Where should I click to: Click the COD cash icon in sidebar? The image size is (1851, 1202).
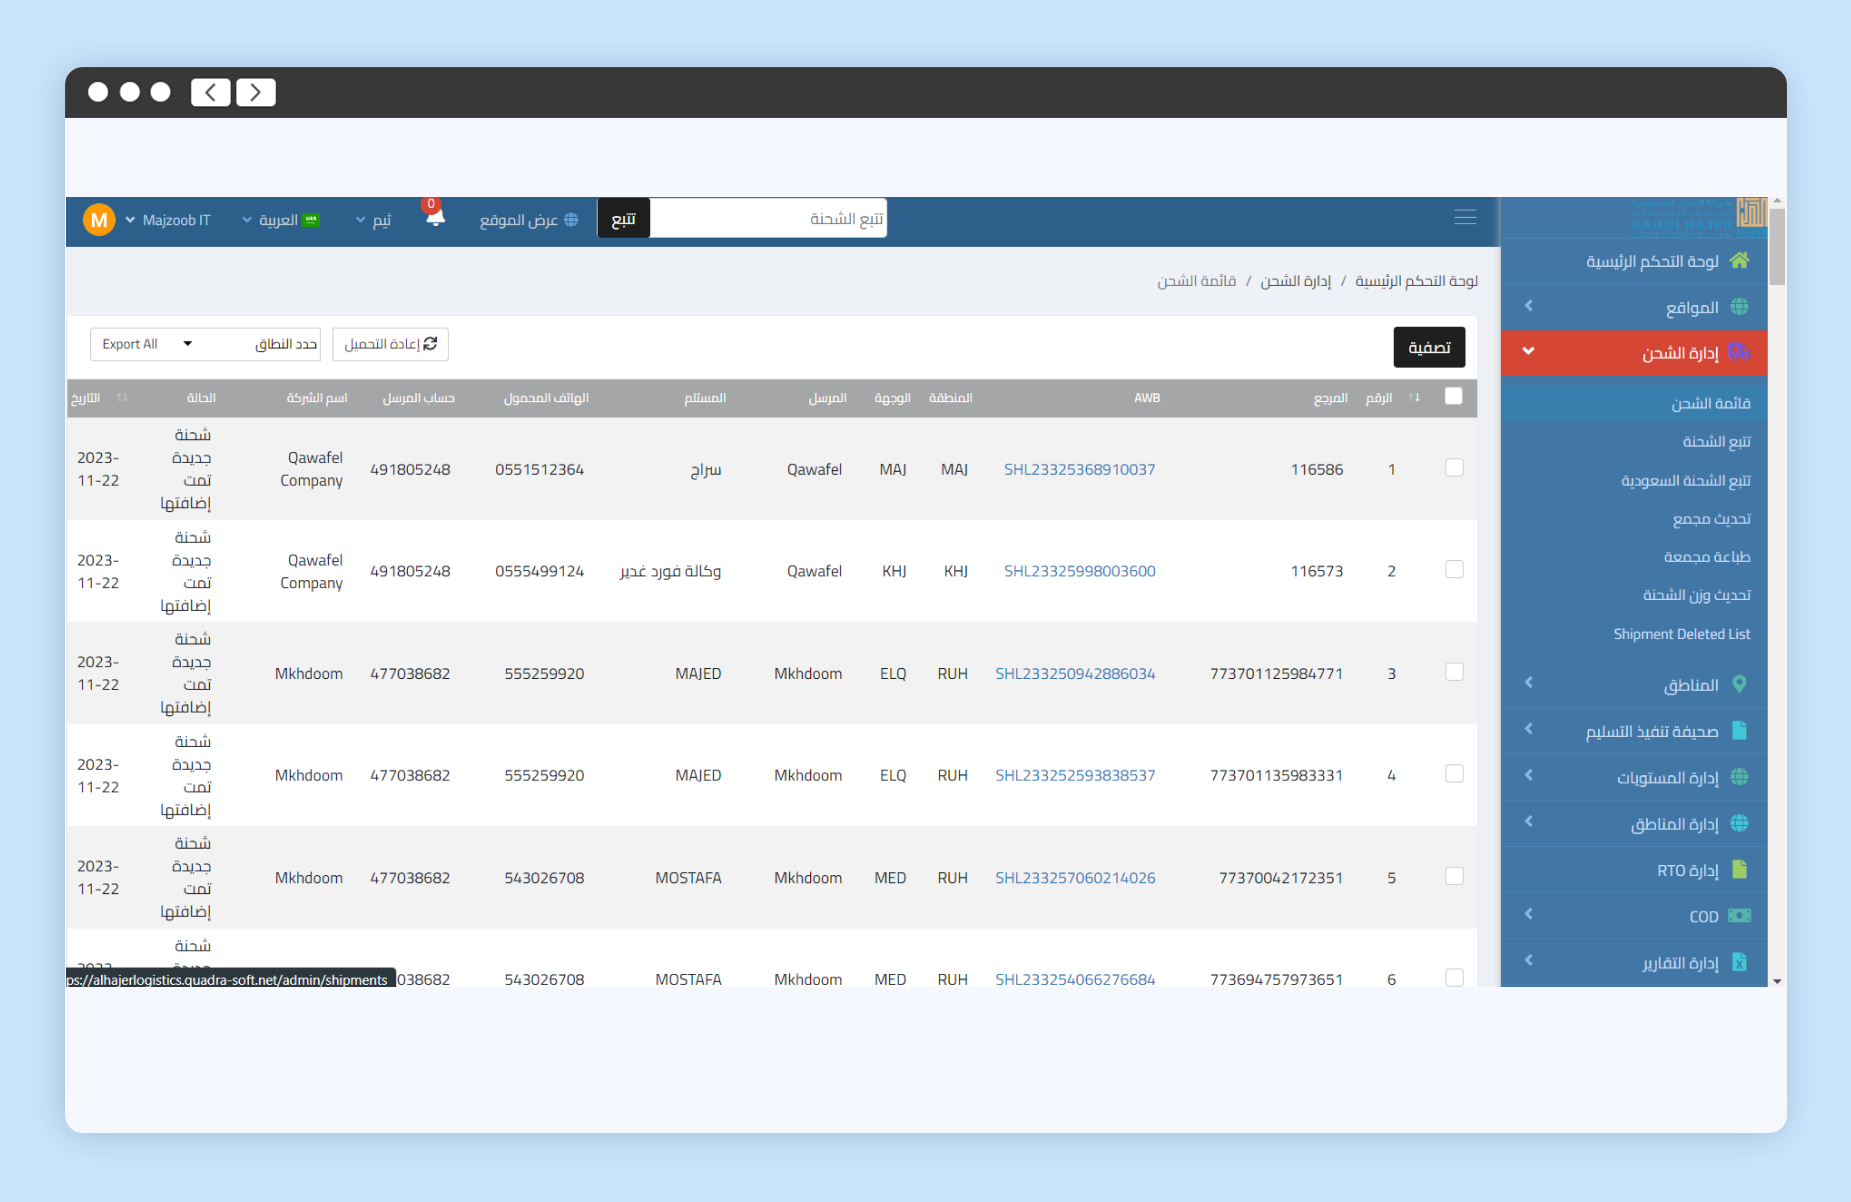[1739, 916]
